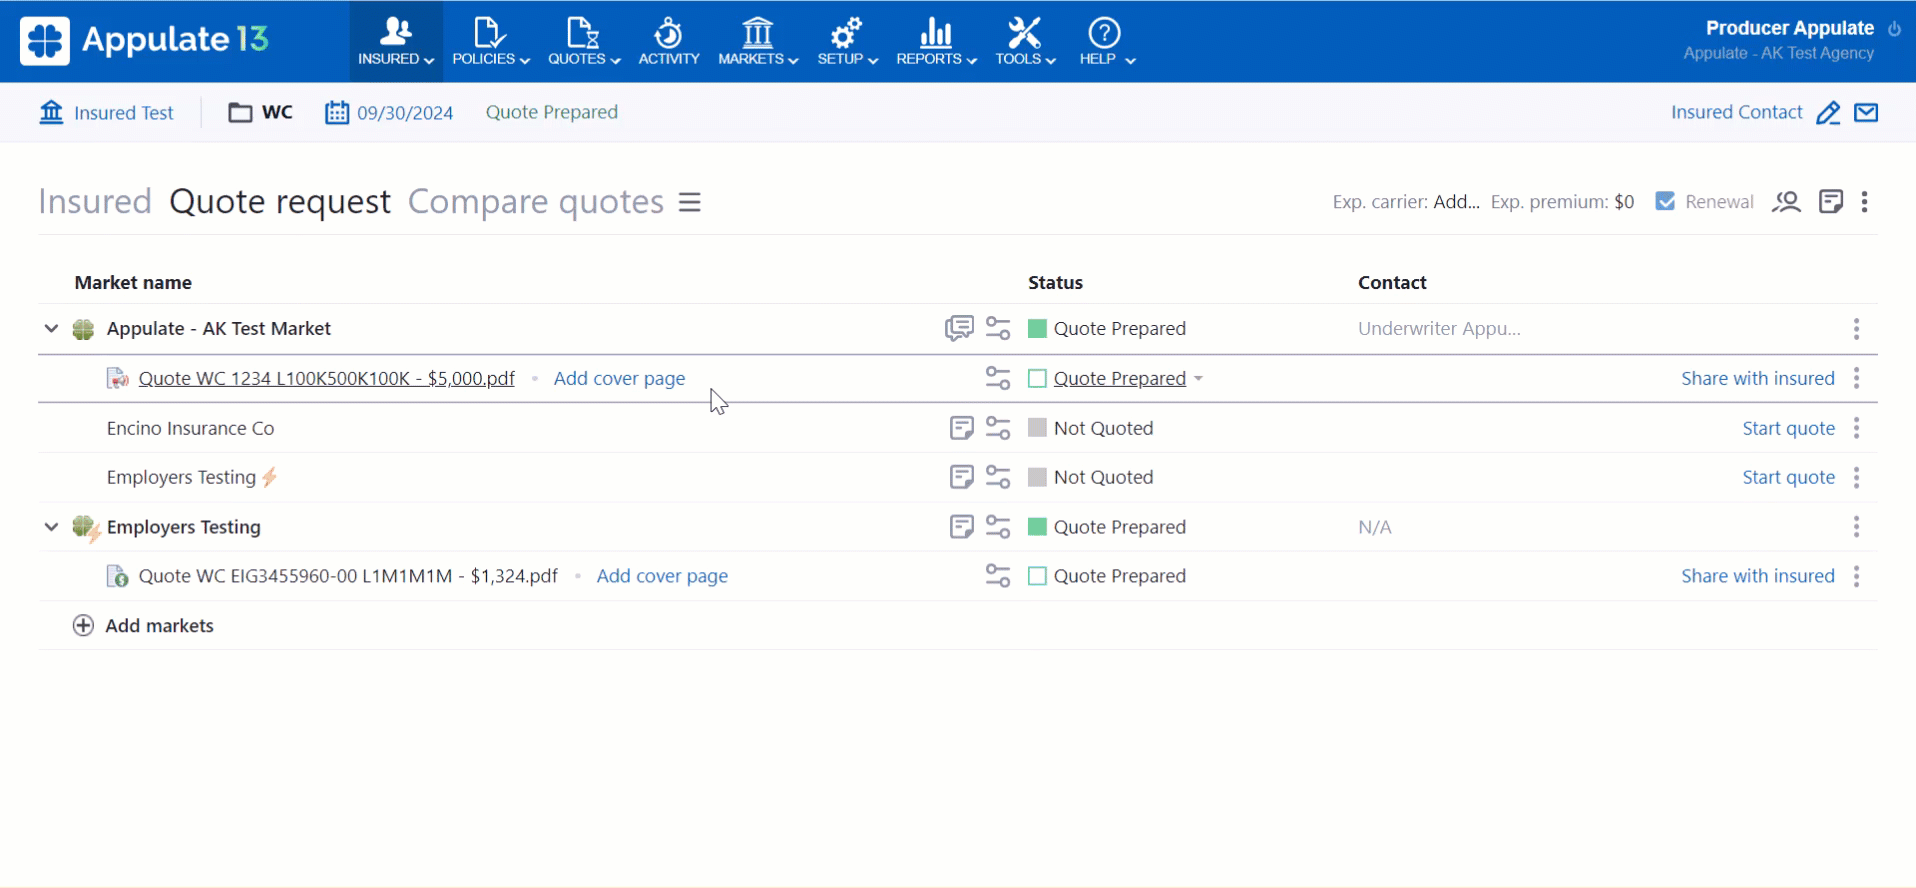Open the notes icon in the Encino Insurance Co row
This screenshot has height=888, width=1916.
(x=961, y=428)
